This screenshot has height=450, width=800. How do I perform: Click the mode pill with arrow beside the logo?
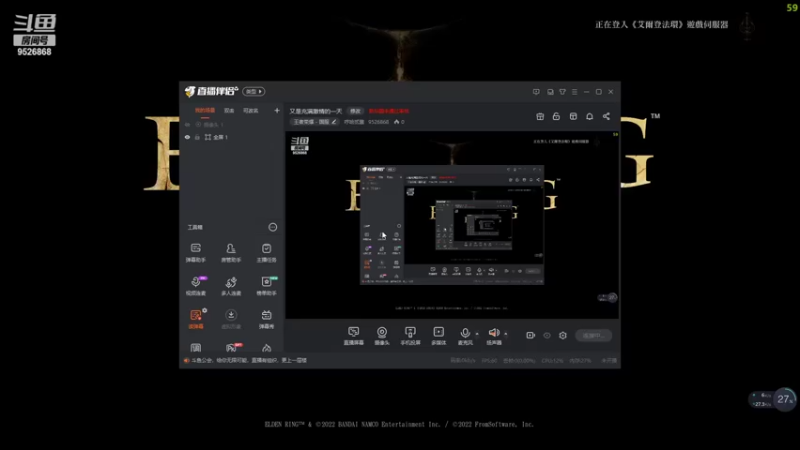click(x=254, y=91)
